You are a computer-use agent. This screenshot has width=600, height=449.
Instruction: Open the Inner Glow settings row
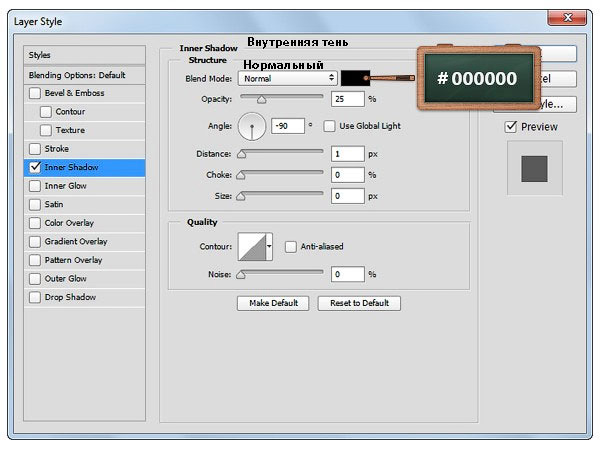[85, 186]
